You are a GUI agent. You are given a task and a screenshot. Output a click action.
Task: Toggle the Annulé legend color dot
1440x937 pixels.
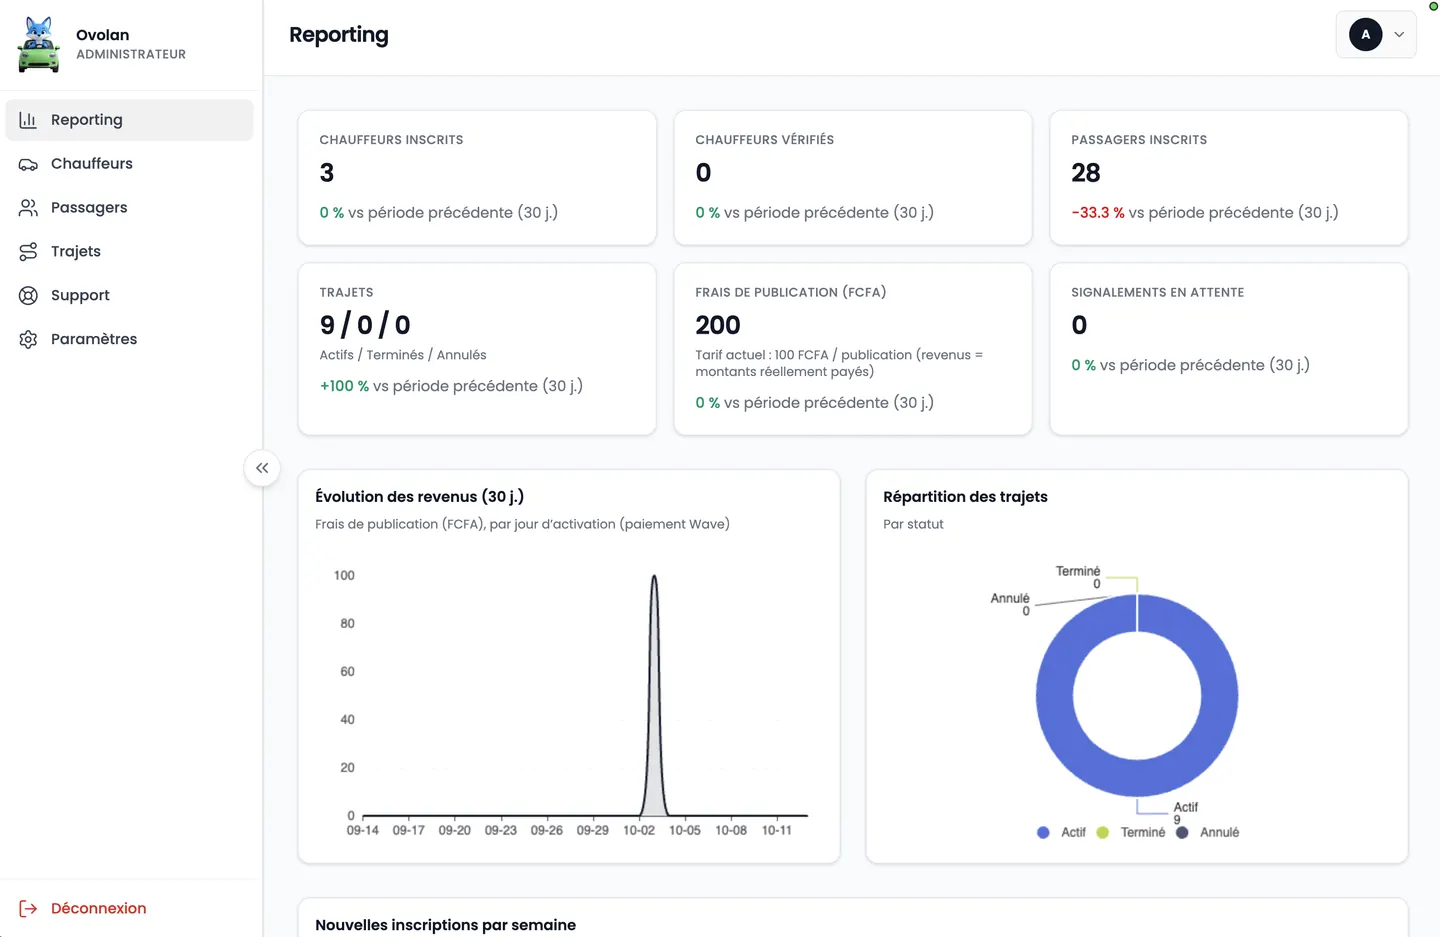pos(1182,832)
